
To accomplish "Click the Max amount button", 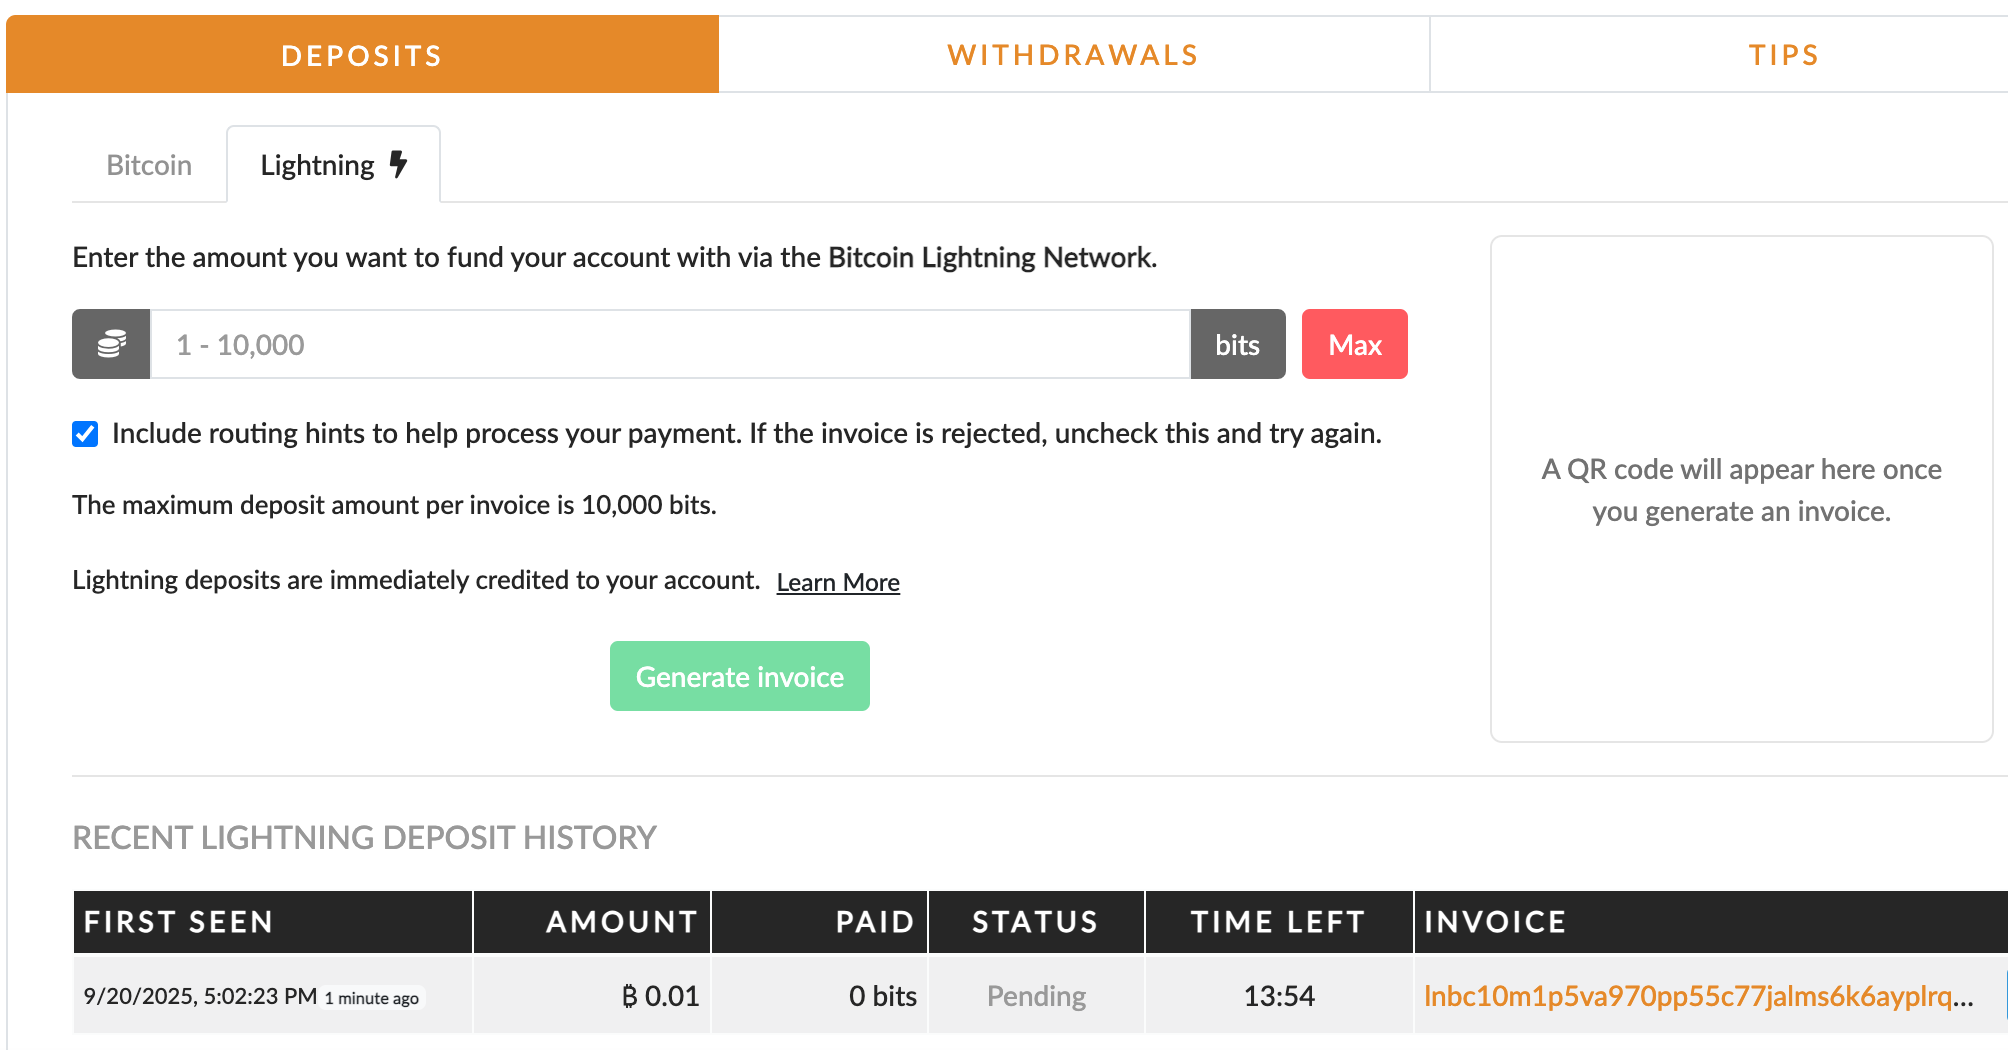I will pyautogui.click(x=1354, y=344).
